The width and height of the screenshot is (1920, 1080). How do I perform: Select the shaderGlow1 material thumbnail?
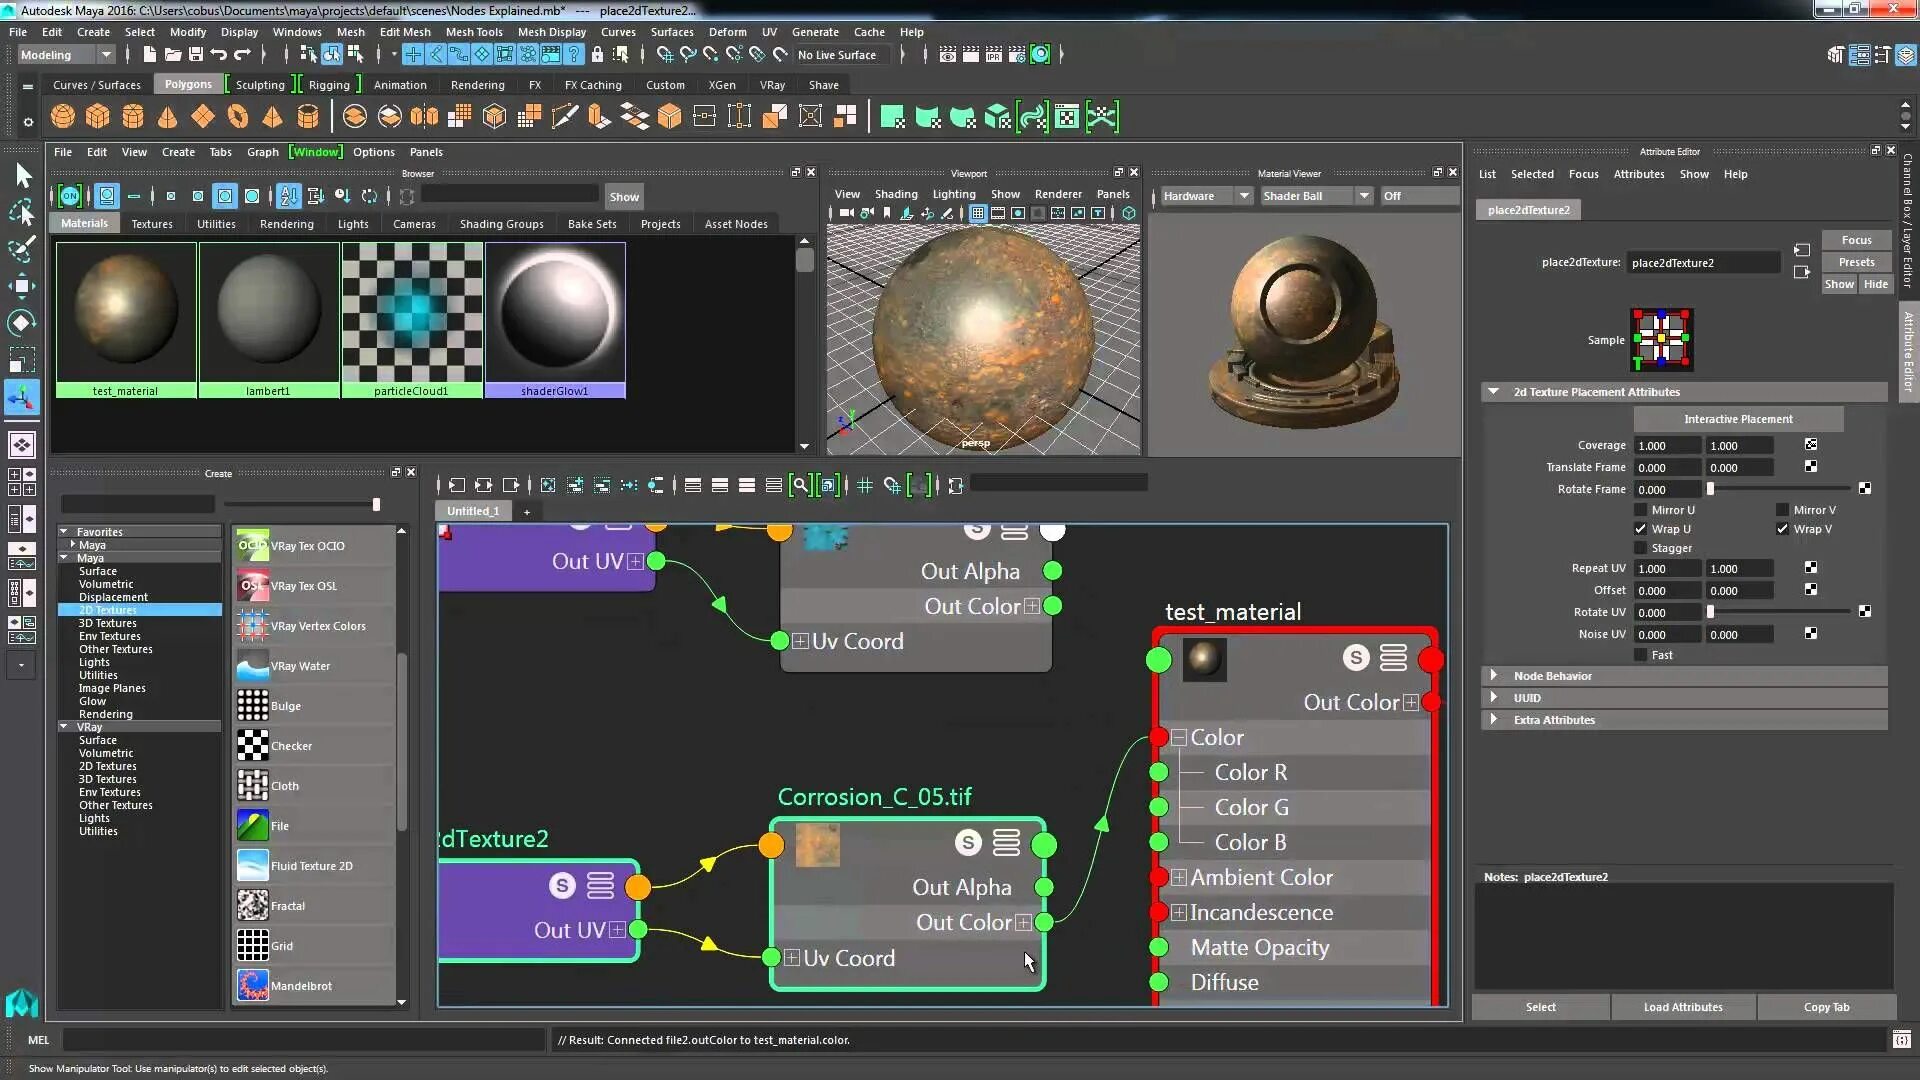(x=555, y=314)
